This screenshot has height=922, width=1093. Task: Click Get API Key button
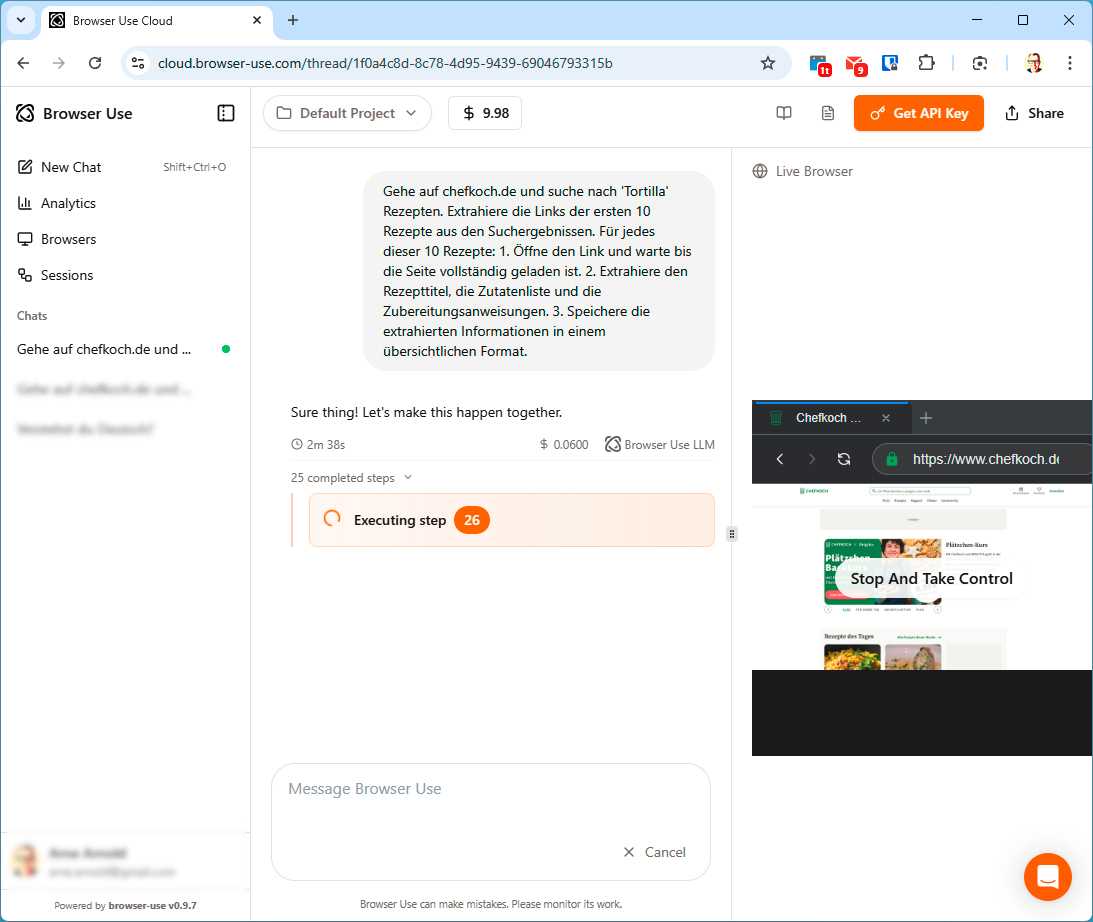[919, 113]
